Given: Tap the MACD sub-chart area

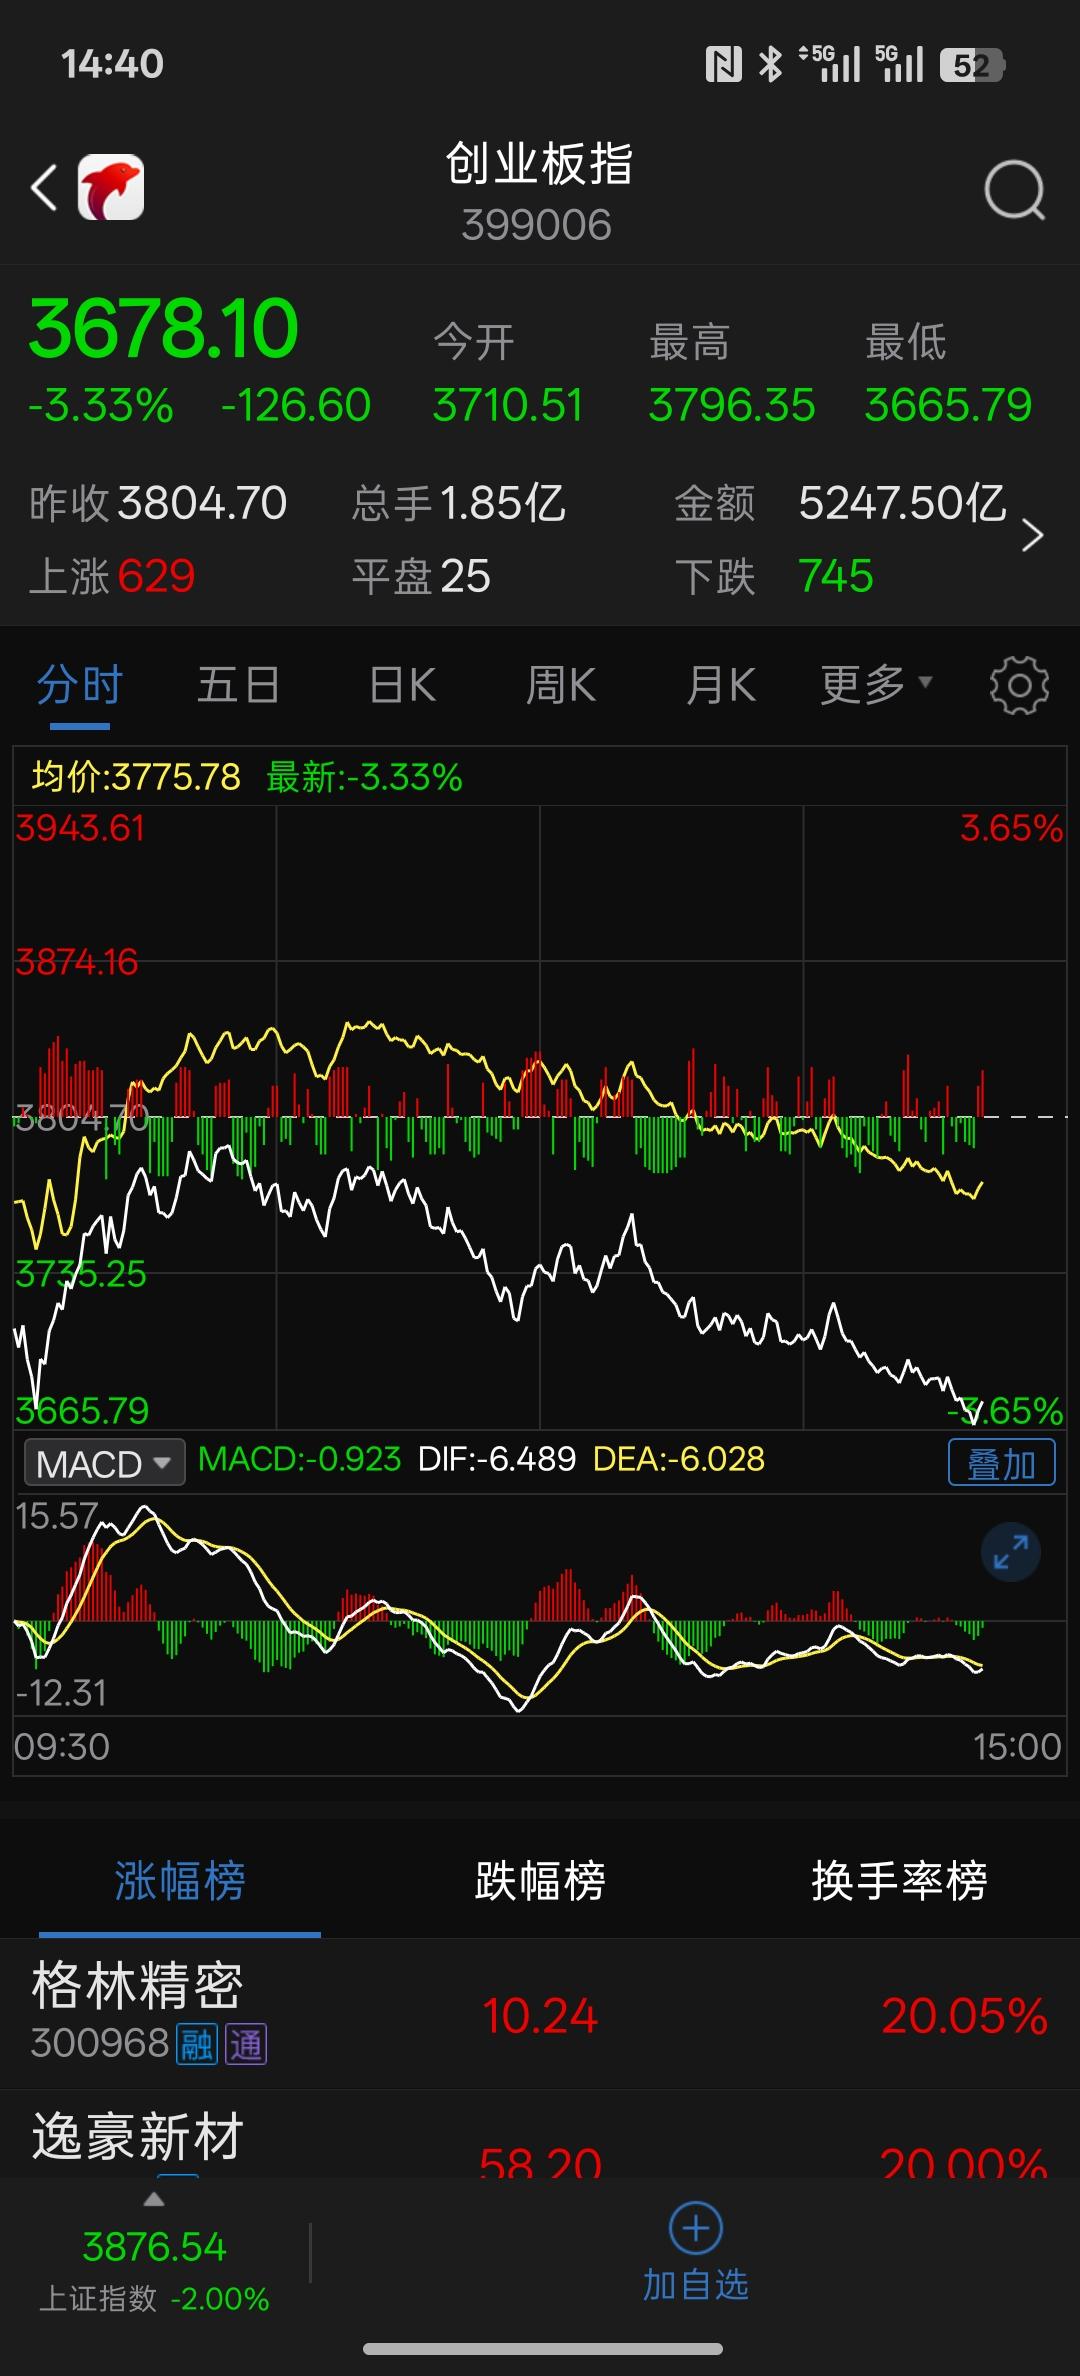Looking at the screenshot, I should point(540,1605).
